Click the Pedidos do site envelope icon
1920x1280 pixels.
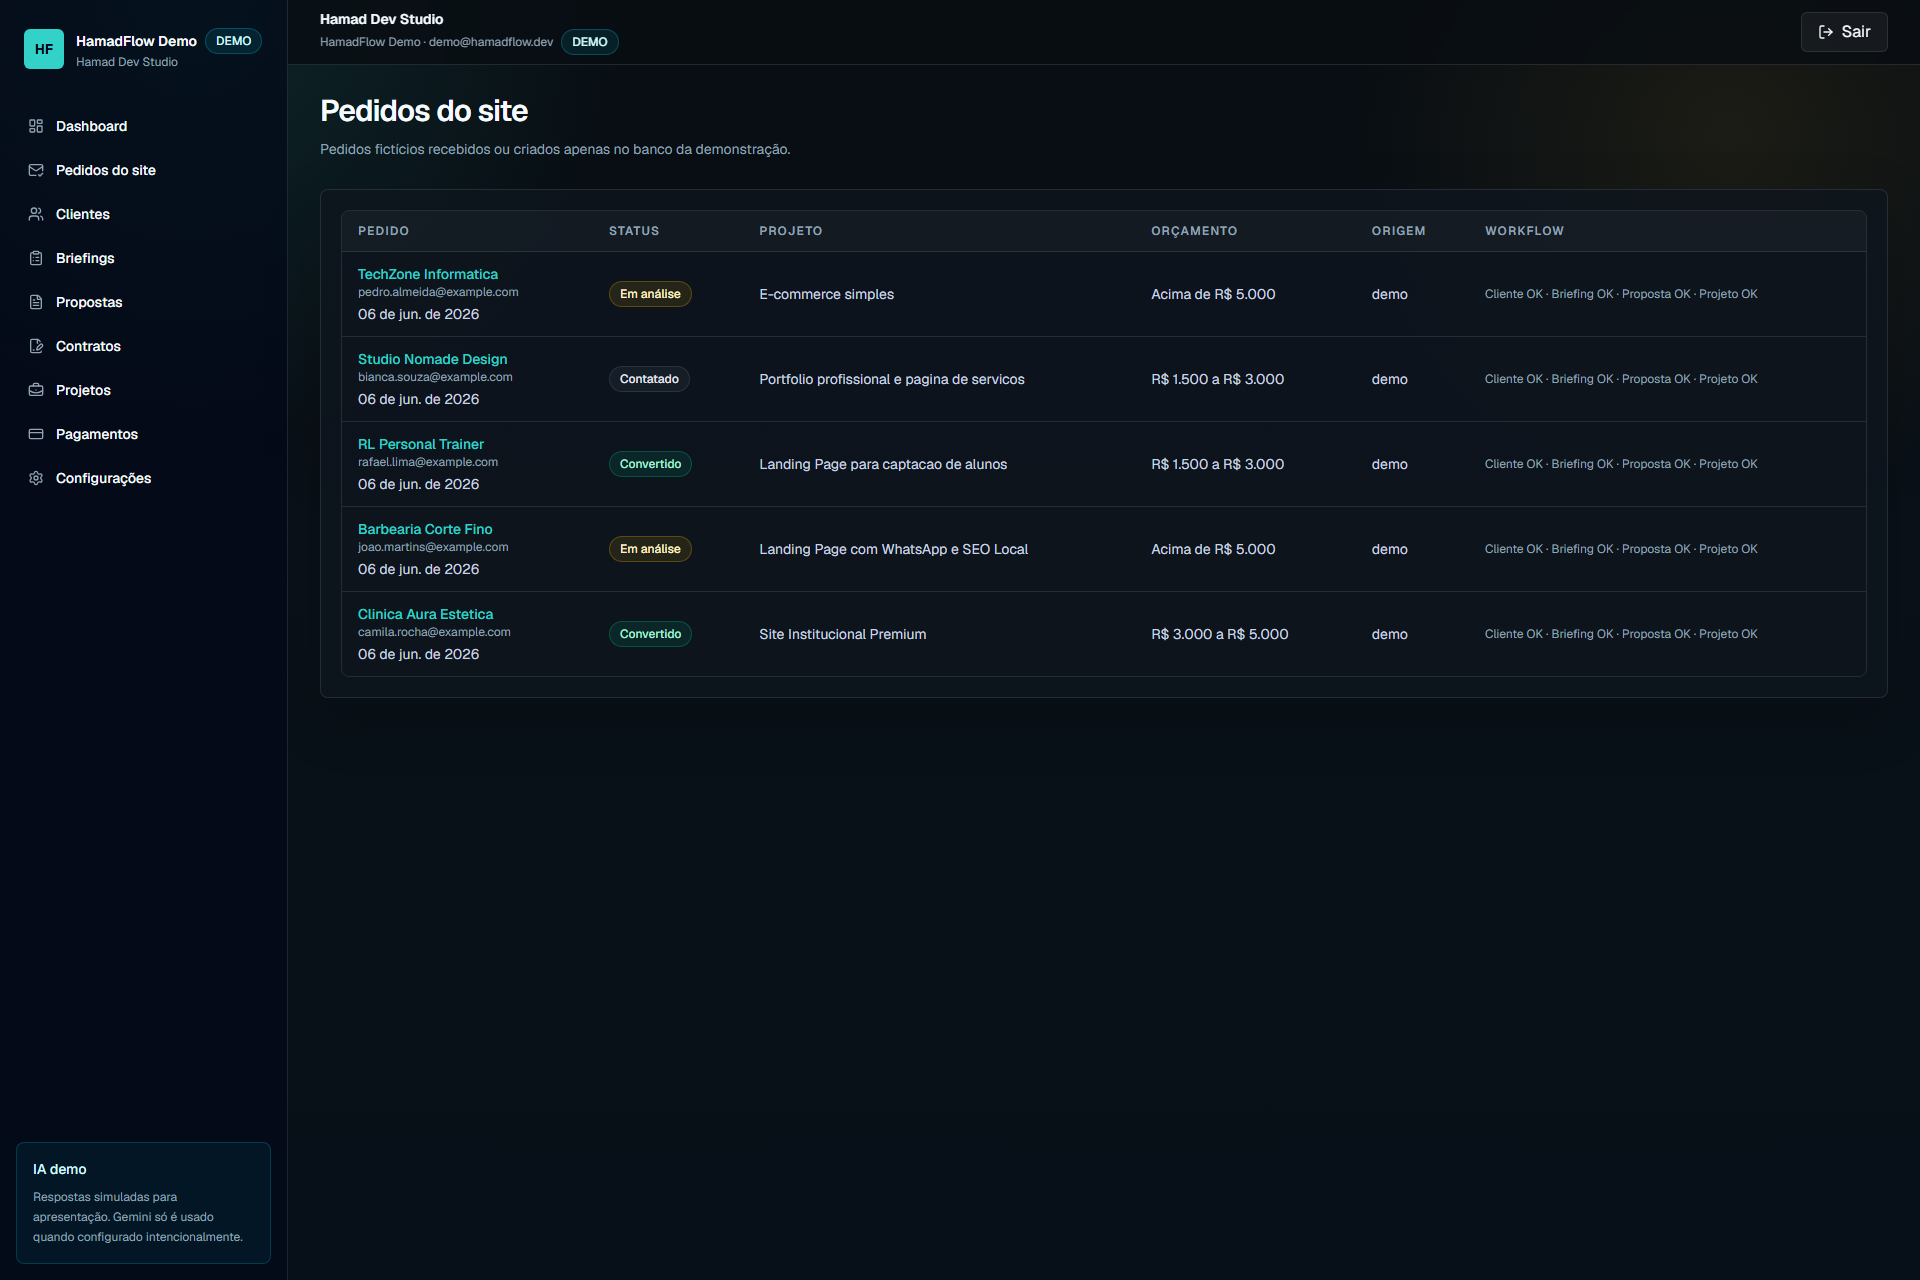[x=36, y=170]
